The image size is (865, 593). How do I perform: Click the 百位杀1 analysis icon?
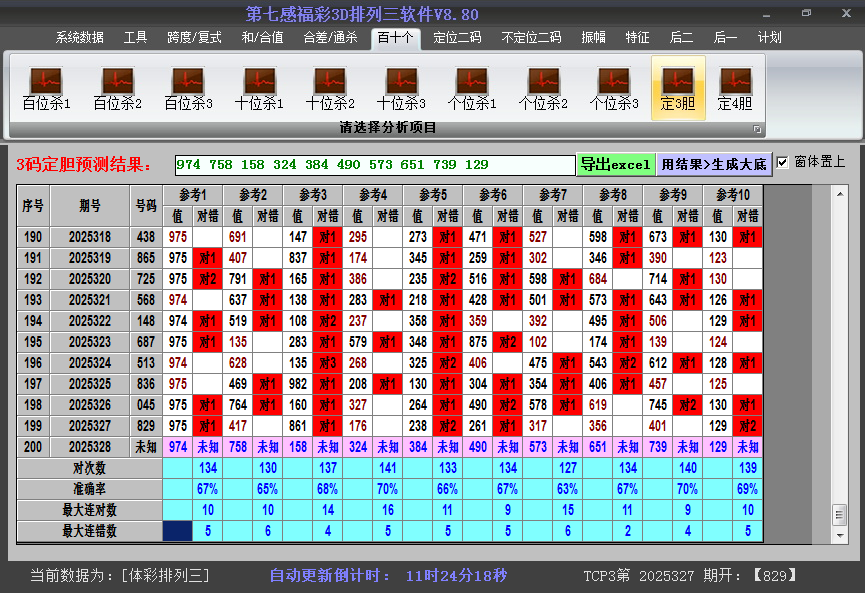[x=46, y=89]
